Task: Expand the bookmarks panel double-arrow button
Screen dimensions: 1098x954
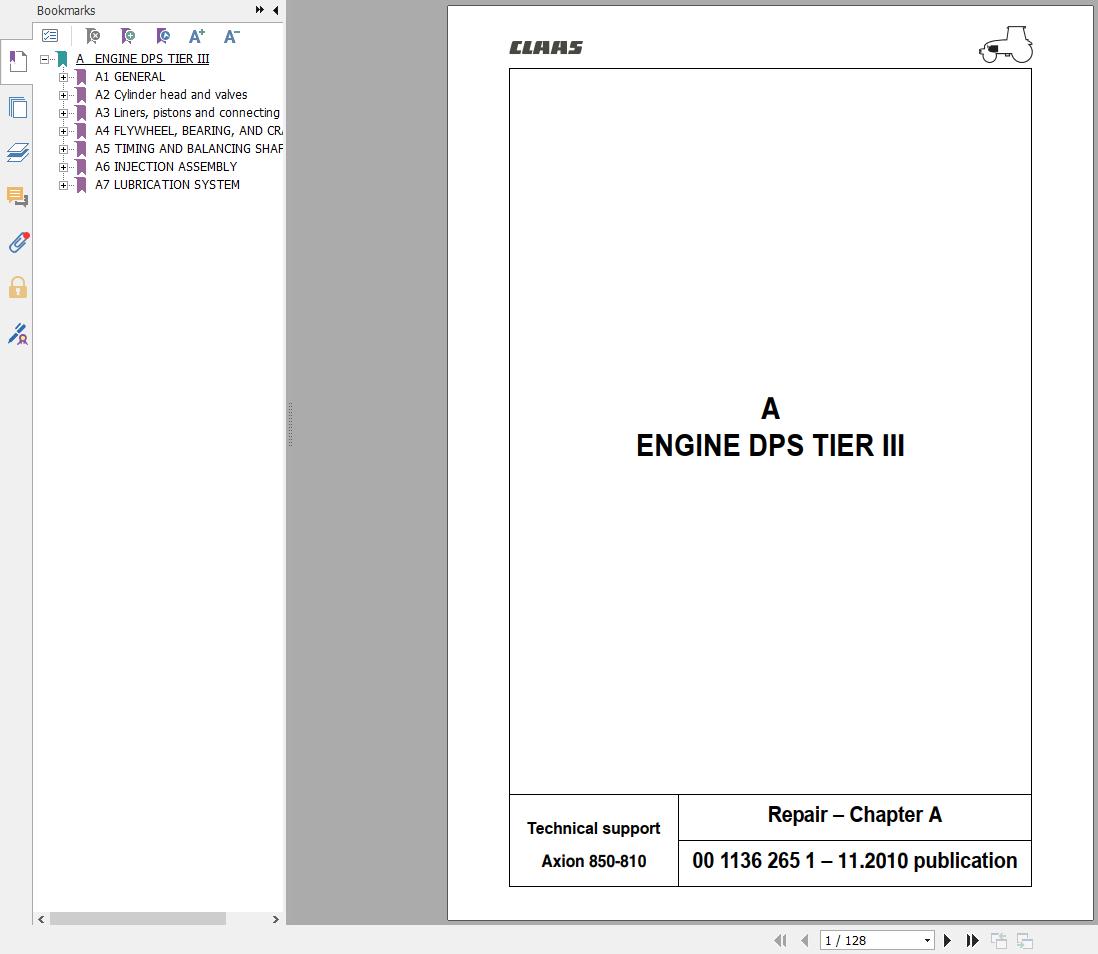Action: [x=260, y=10]
